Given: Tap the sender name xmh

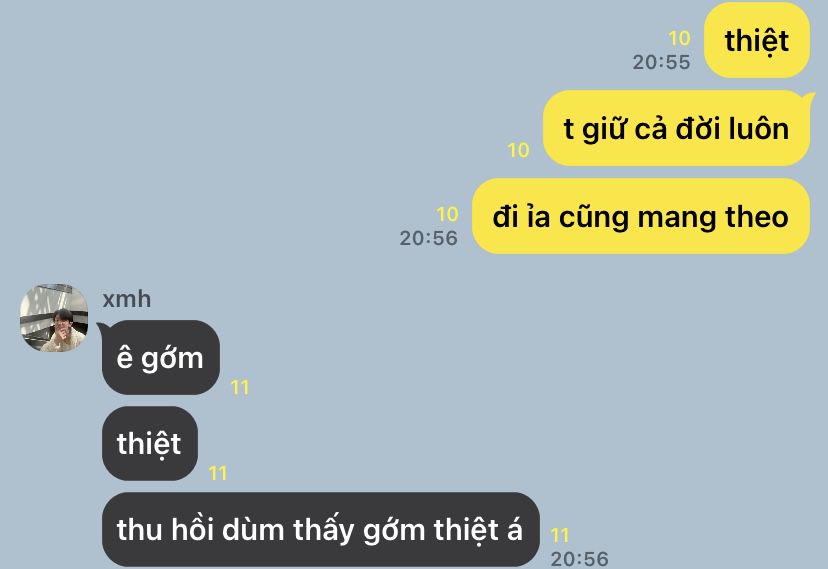Looking at the screenshot, I should click(127, 299).
